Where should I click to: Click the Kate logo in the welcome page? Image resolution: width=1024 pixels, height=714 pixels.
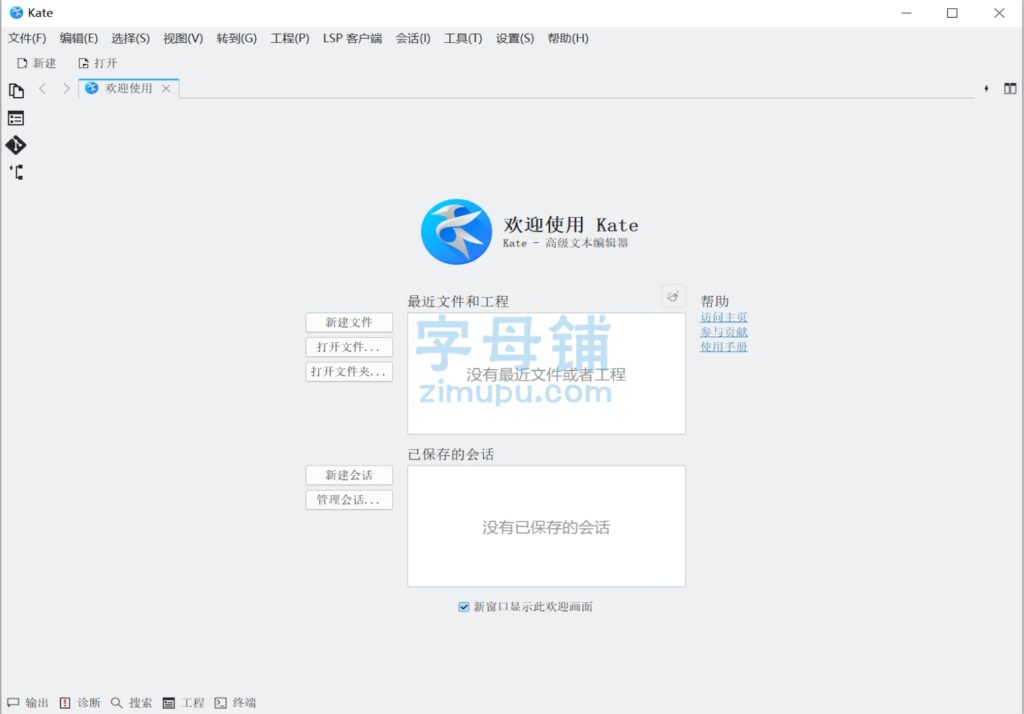click(x=456, y=232)
